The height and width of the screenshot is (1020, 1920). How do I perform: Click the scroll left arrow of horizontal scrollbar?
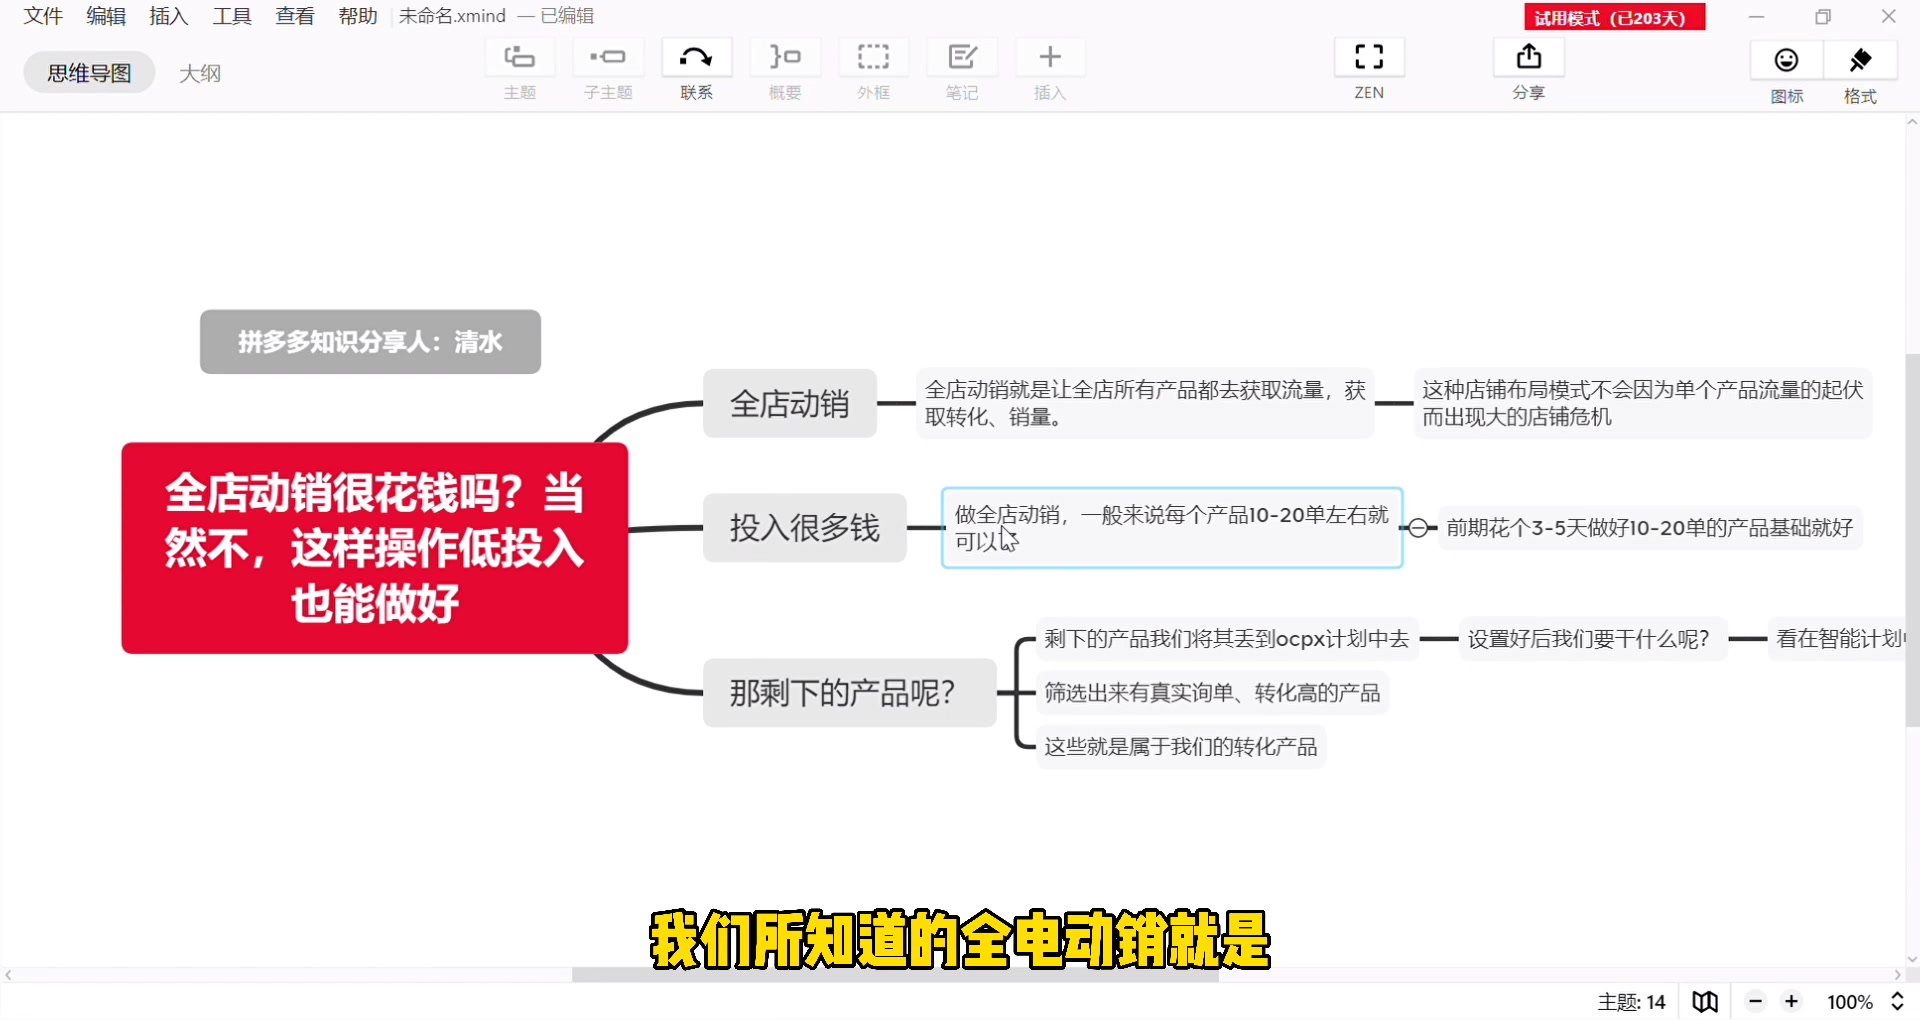coord(8,975)
